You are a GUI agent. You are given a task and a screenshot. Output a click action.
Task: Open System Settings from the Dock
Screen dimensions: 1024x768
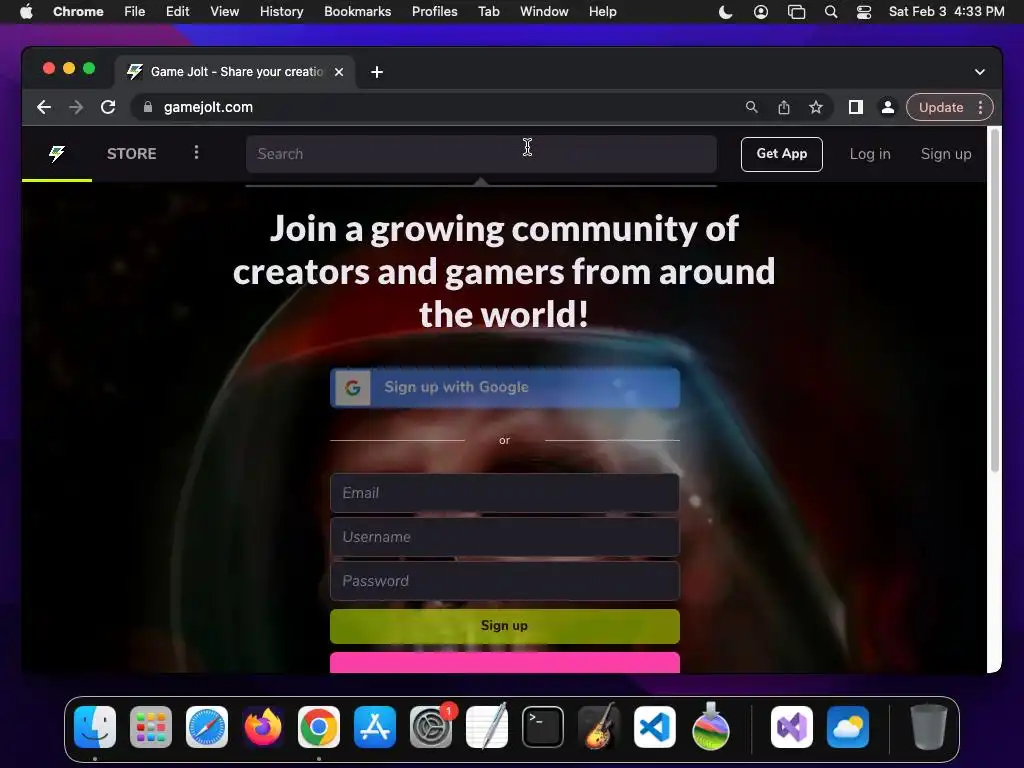(431, 727)
